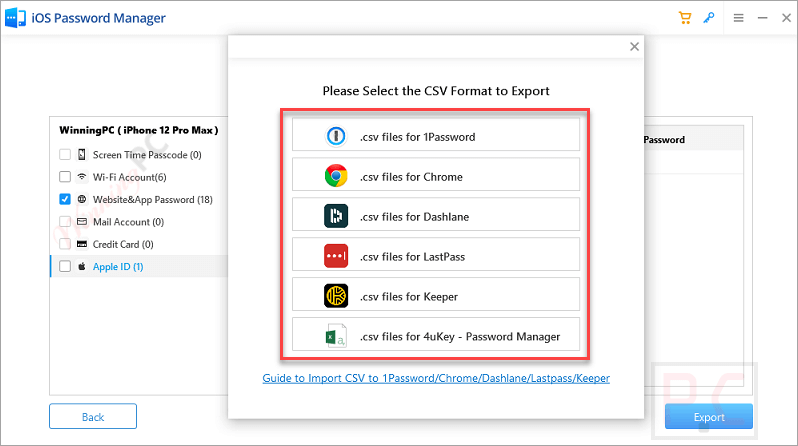Click WinningPC ( iPhone 12 Pro Max ) device name
798x446 pixels.
138,130
